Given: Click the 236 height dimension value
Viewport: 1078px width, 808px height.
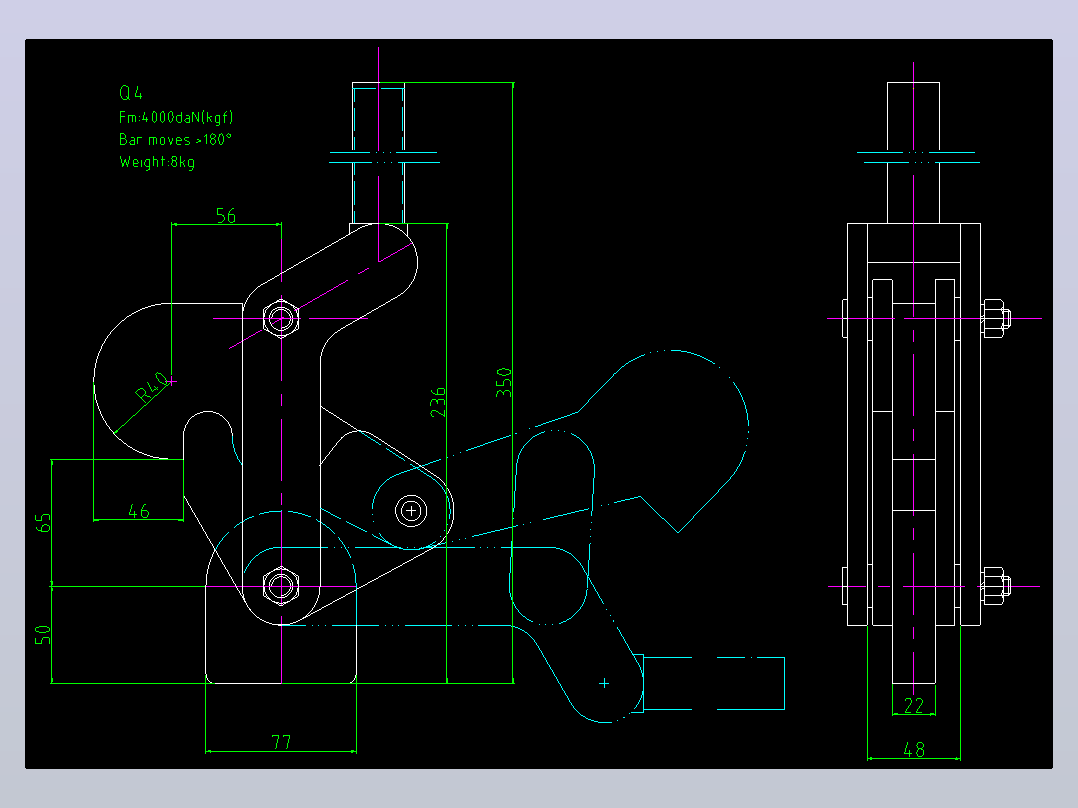Looking at the screenshot, I should click(x=438, y=402).
